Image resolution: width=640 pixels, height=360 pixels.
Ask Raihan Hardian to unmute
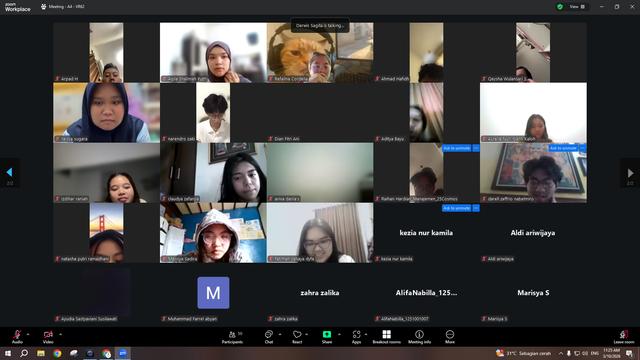(x=456, y=148)
